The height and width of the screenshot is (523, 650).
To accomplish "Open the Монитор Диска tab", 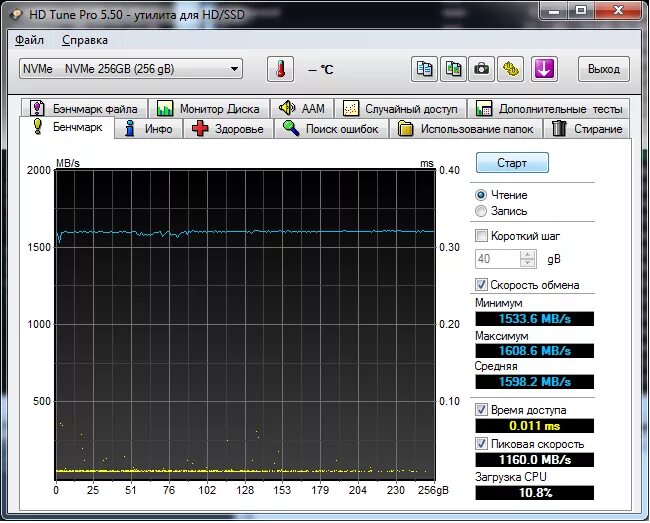I will (209, 109).
